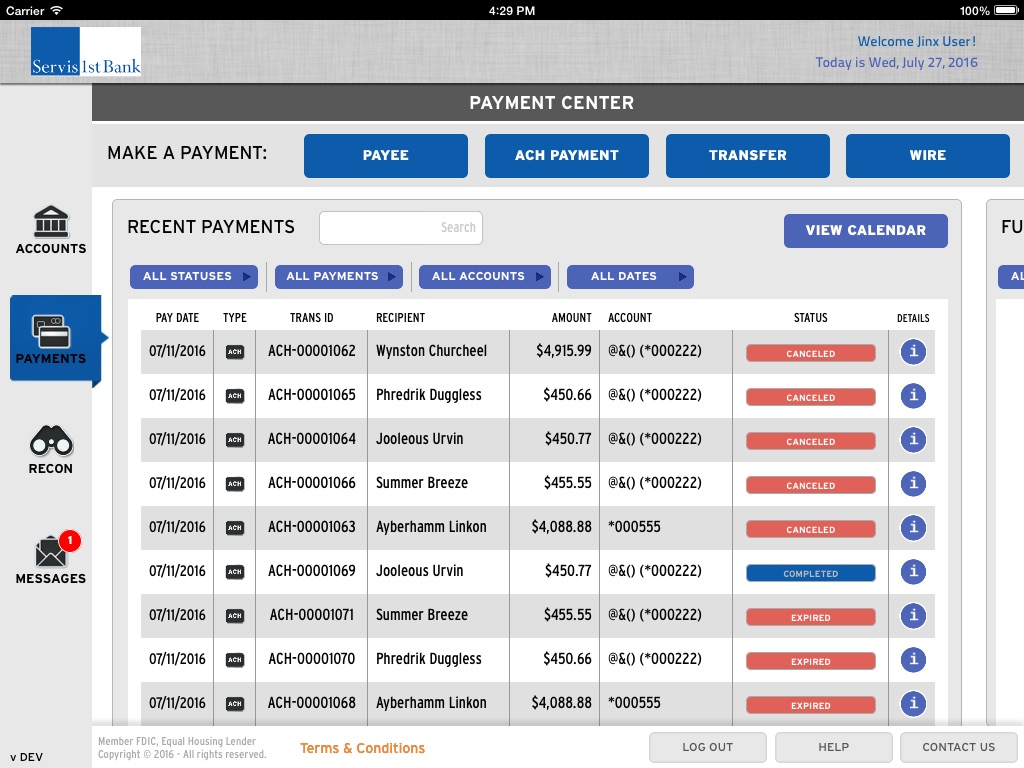Click Canceled status for ACH-00001062
Viewport: 1024px width, 768px height.
[x=810, y=353]
